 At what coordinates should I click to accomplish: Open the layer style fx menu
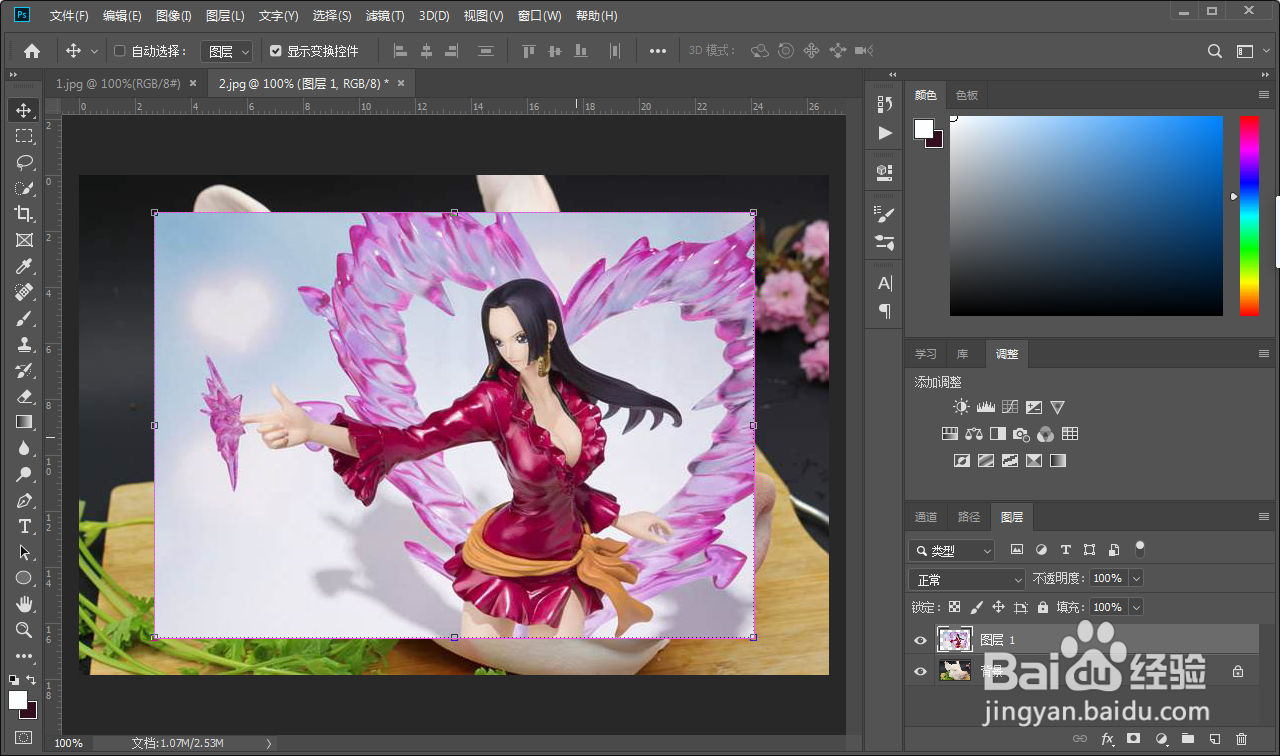[1107, 739]
